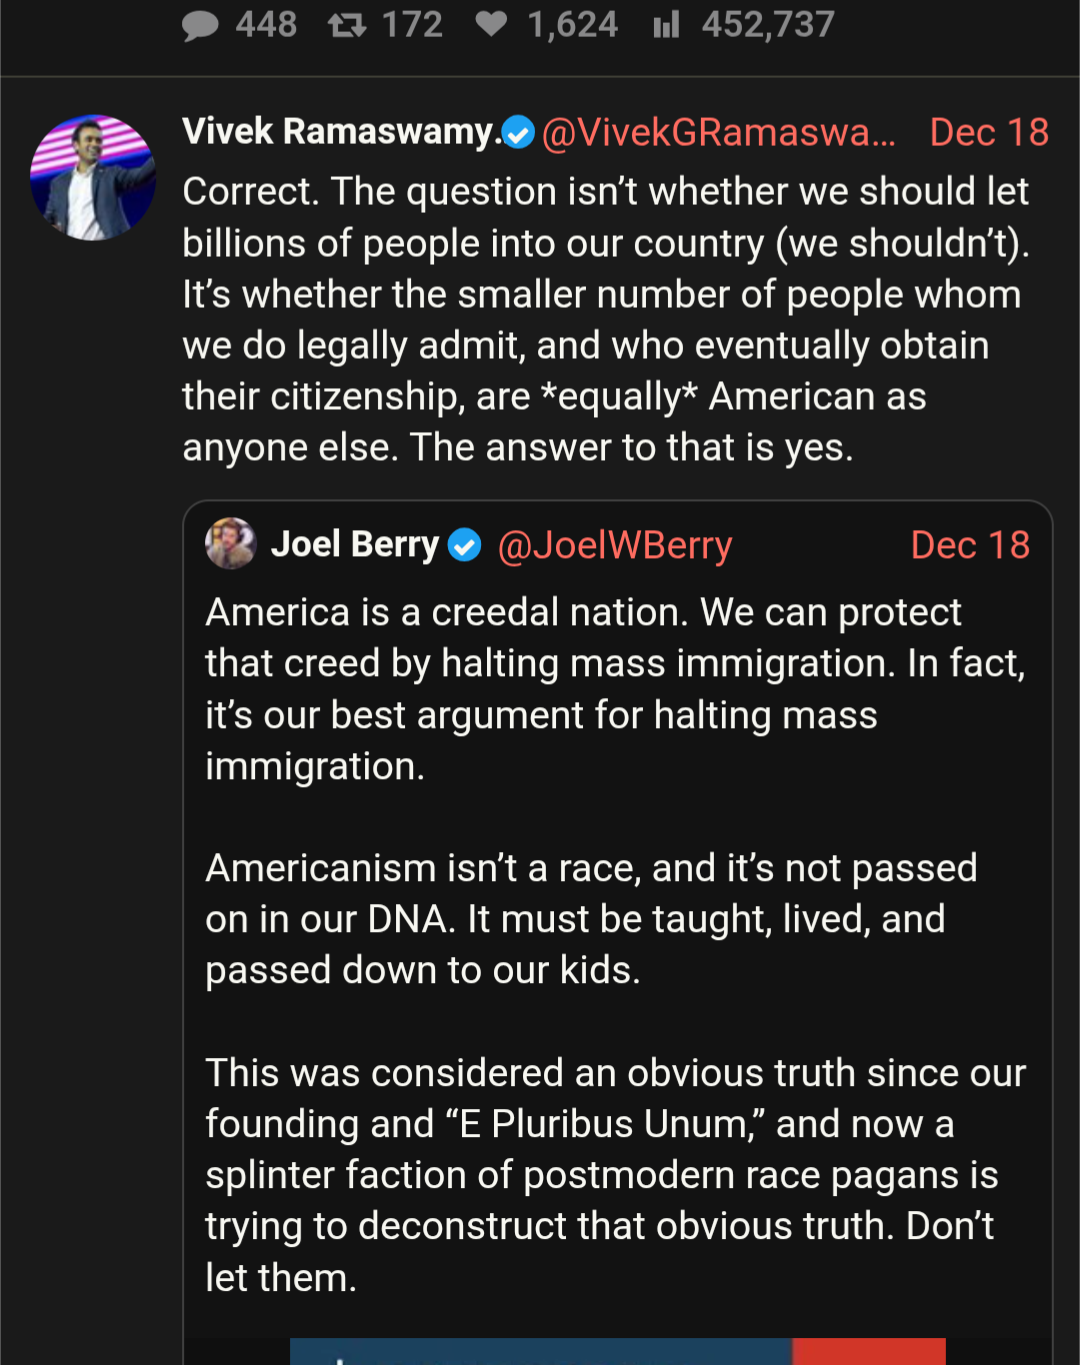Open Vivek Ramaswamy's profile picture
1080x1365 pixels.
pos(93,177)
